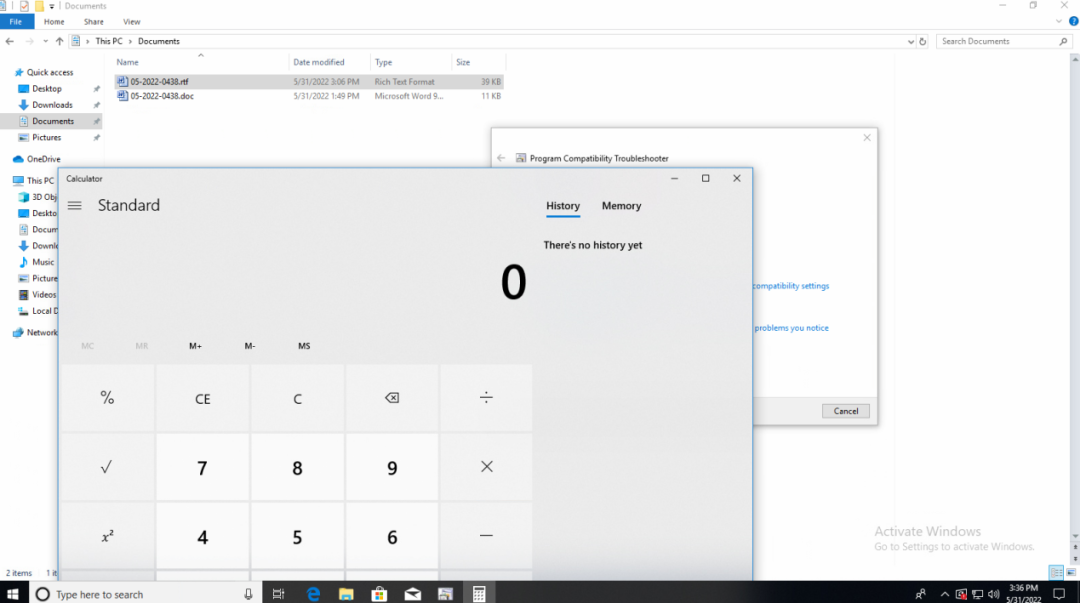Select Quick access in the navigation pane
This screenshot has width=1080, height=603.
[x=50, y=72]
